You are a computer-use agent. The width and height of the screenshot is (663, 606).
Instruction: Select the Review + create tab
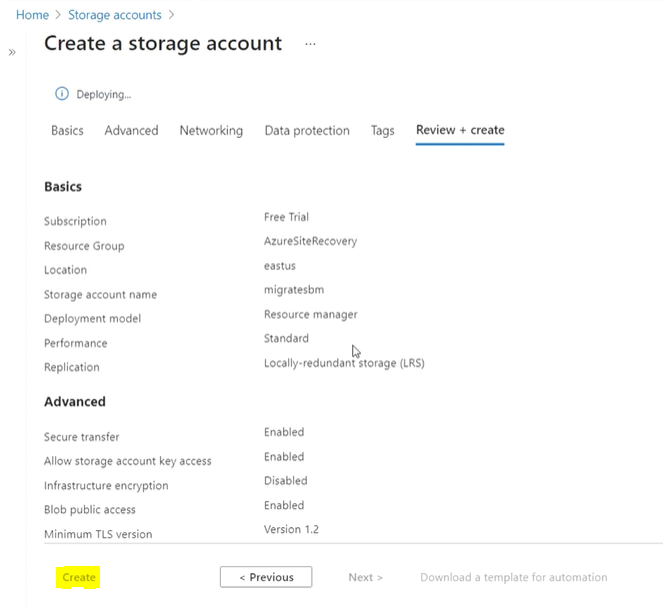pos(460,130)
